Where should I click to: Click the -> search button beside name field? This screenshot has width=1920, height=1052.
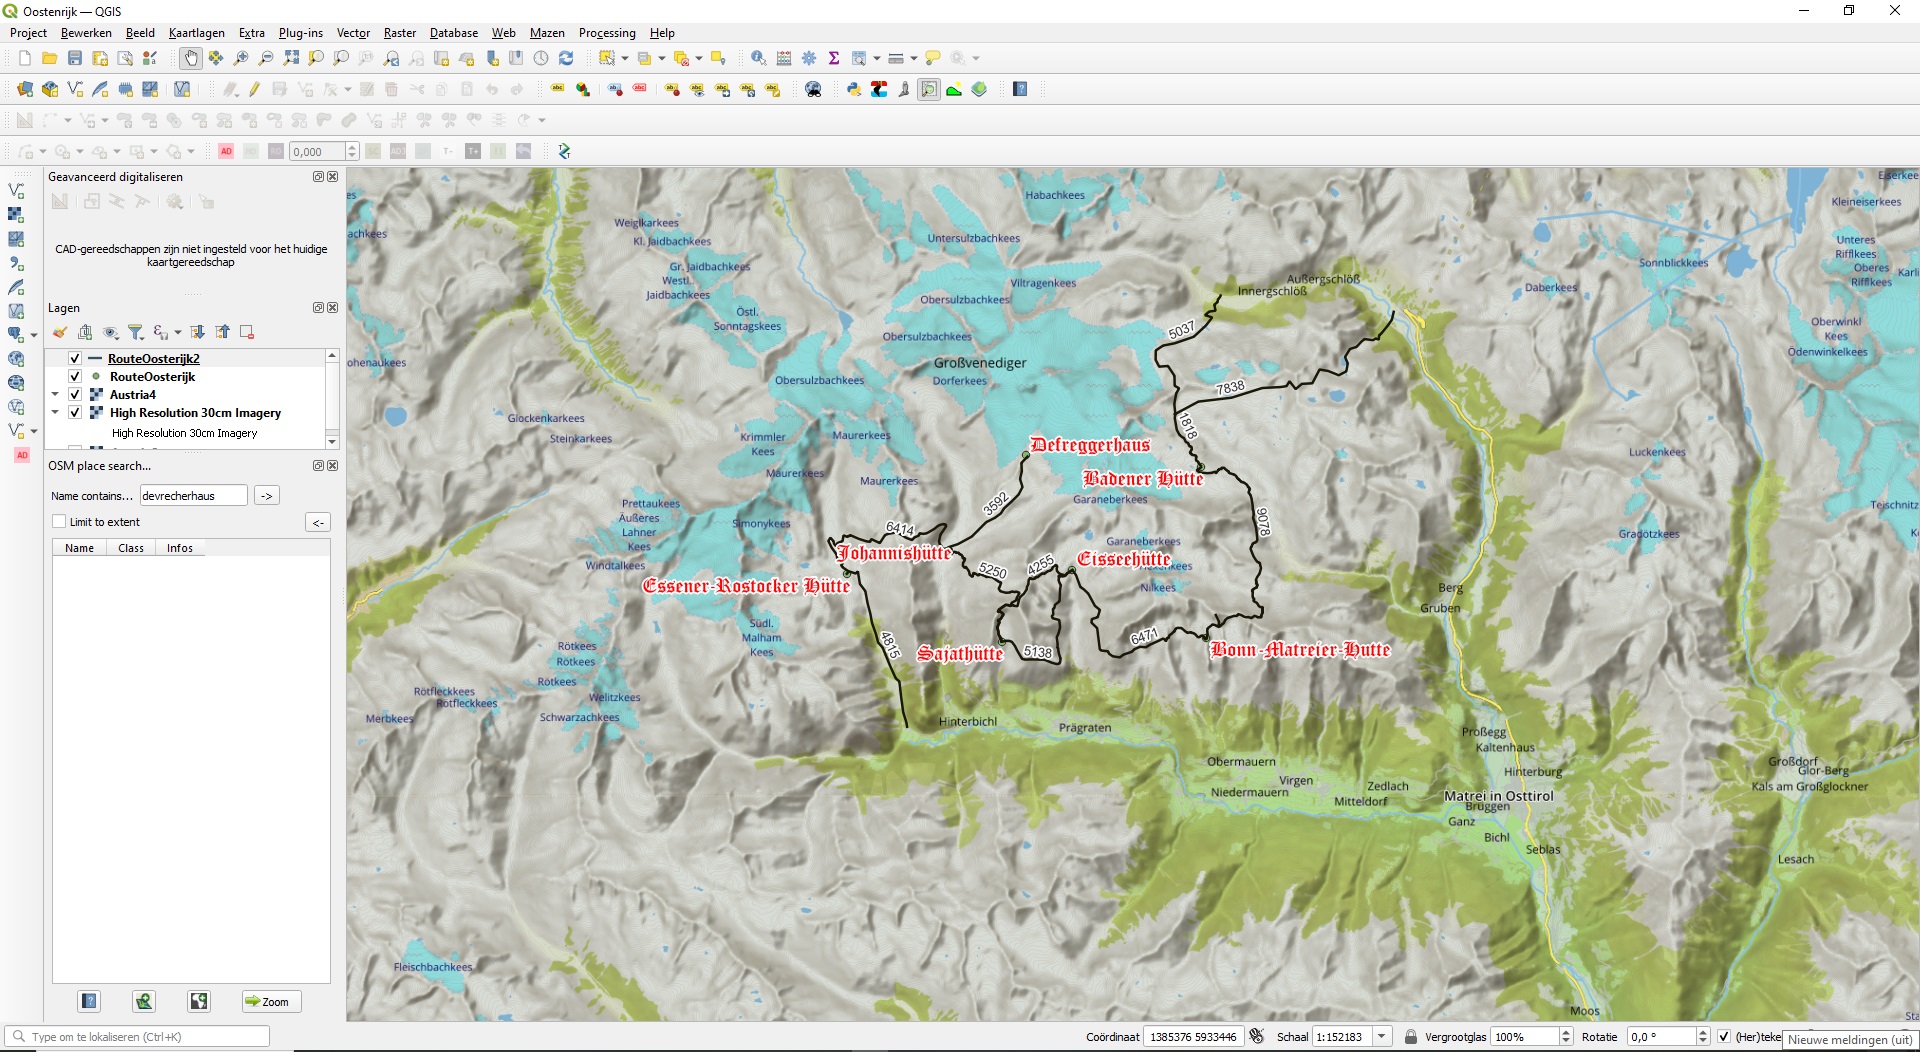267,496
